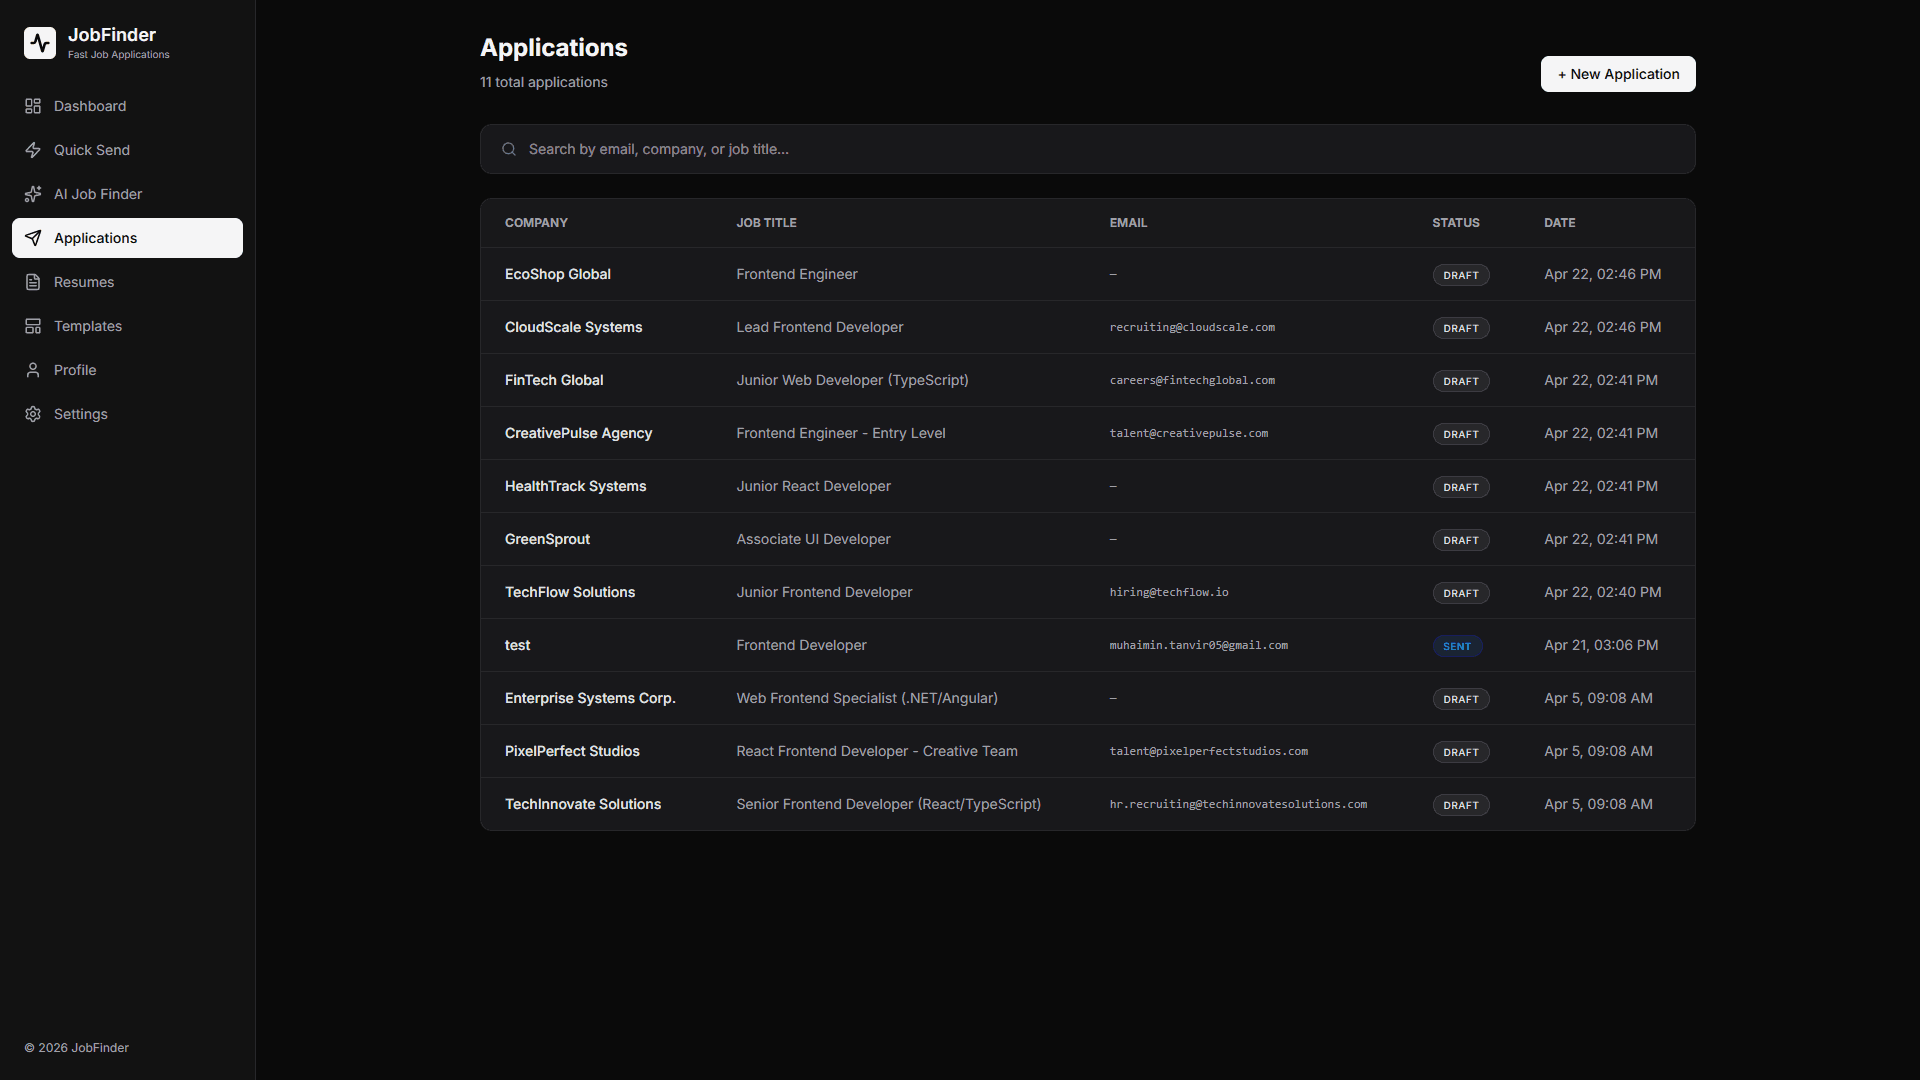Click the Lead Frontend Developer job title
1920x1080 pixels.
click(x=820, y=327)
